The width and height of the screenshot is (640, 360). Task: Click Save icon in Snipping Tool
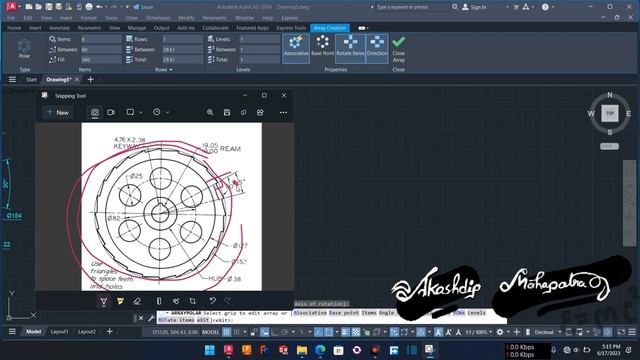[x=227, y=112]
